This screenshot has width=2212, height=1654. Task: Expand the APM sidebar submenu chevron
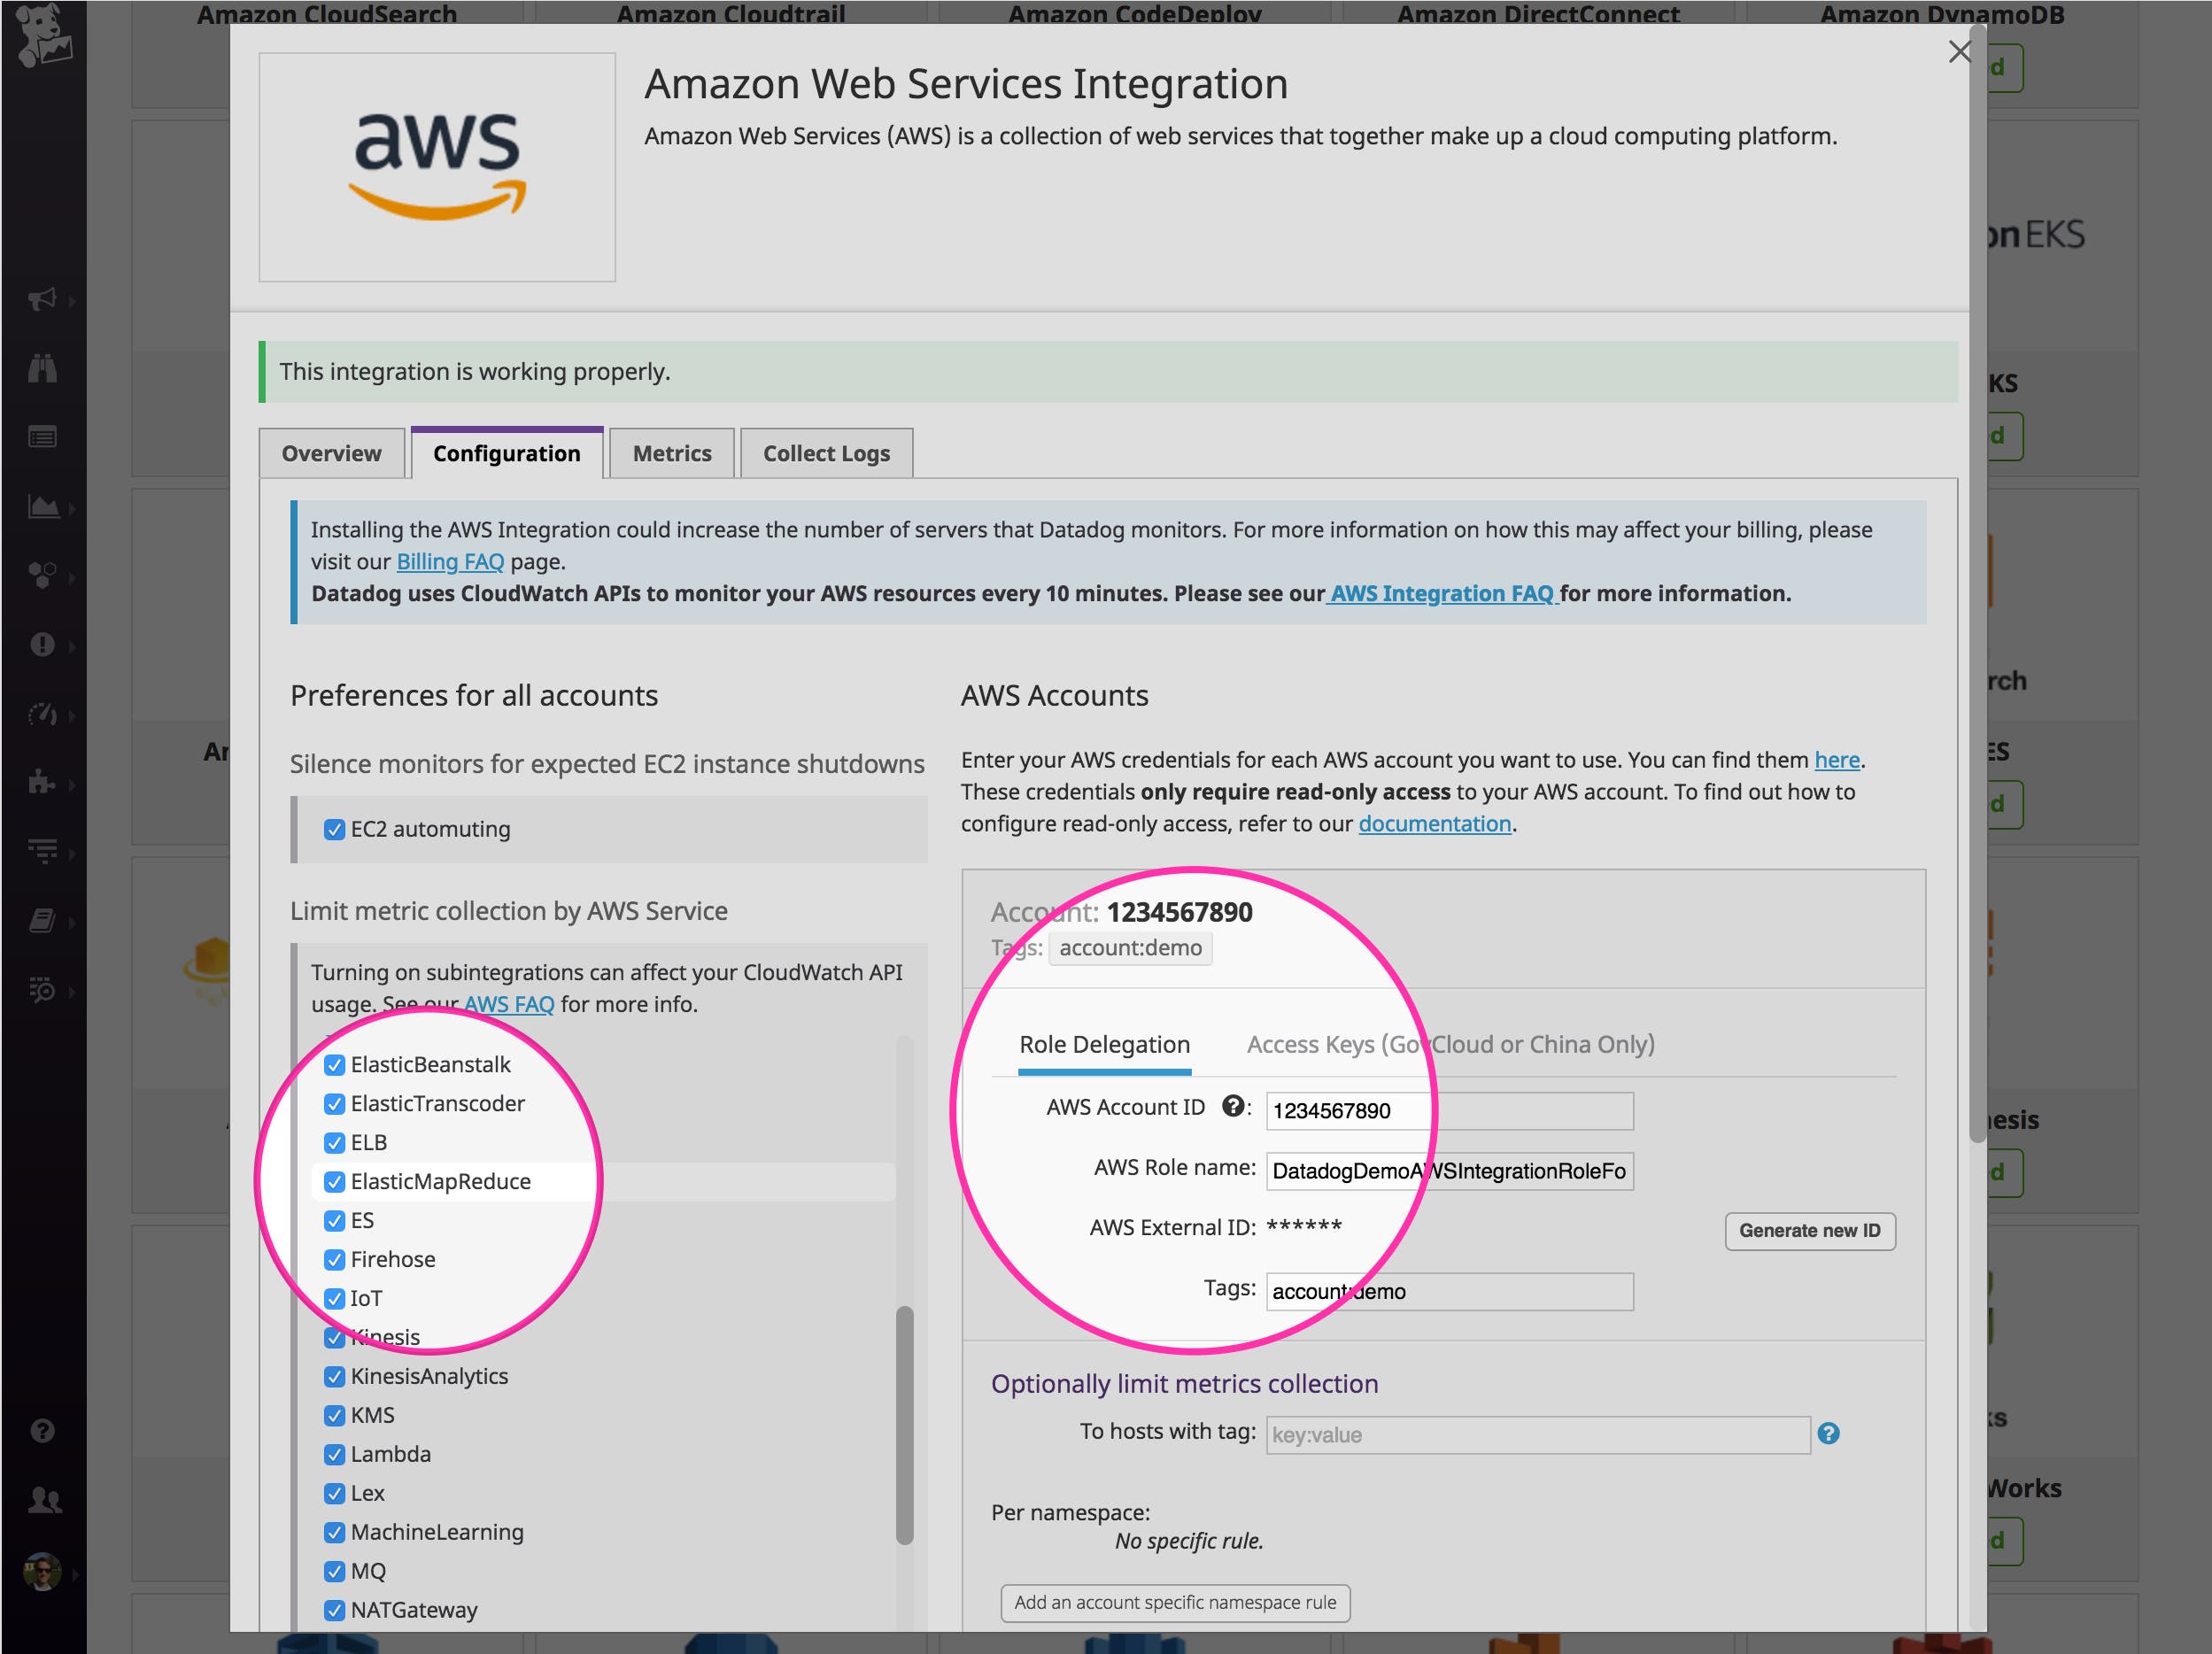pyautogui.click(x=72, y=715)
